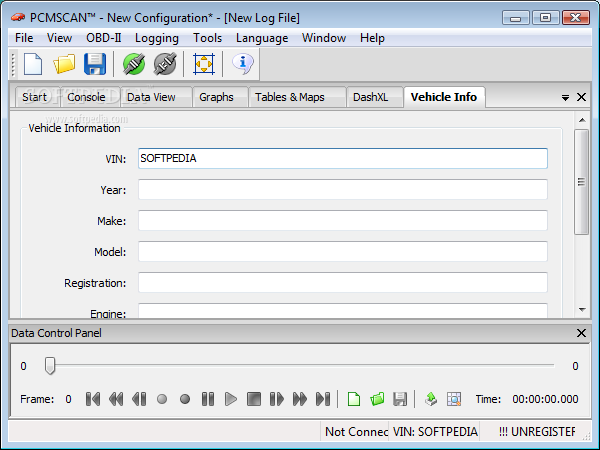Open log file with green folder icon

377,399
